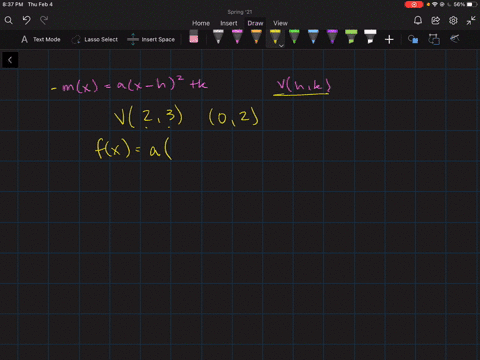Pick the orange pen
Screen dimensions: 480x360
[x=256, y=37]
